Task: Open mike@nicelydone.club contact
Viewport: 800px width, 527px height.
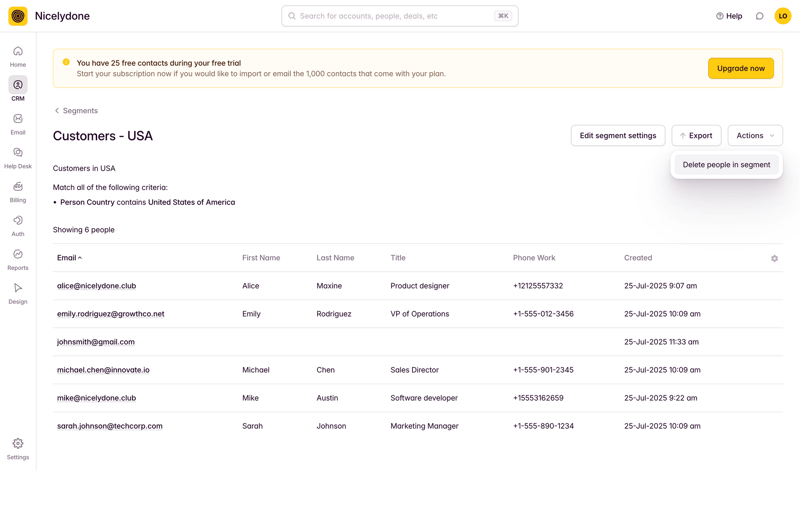Action: [x=96, y=398]
